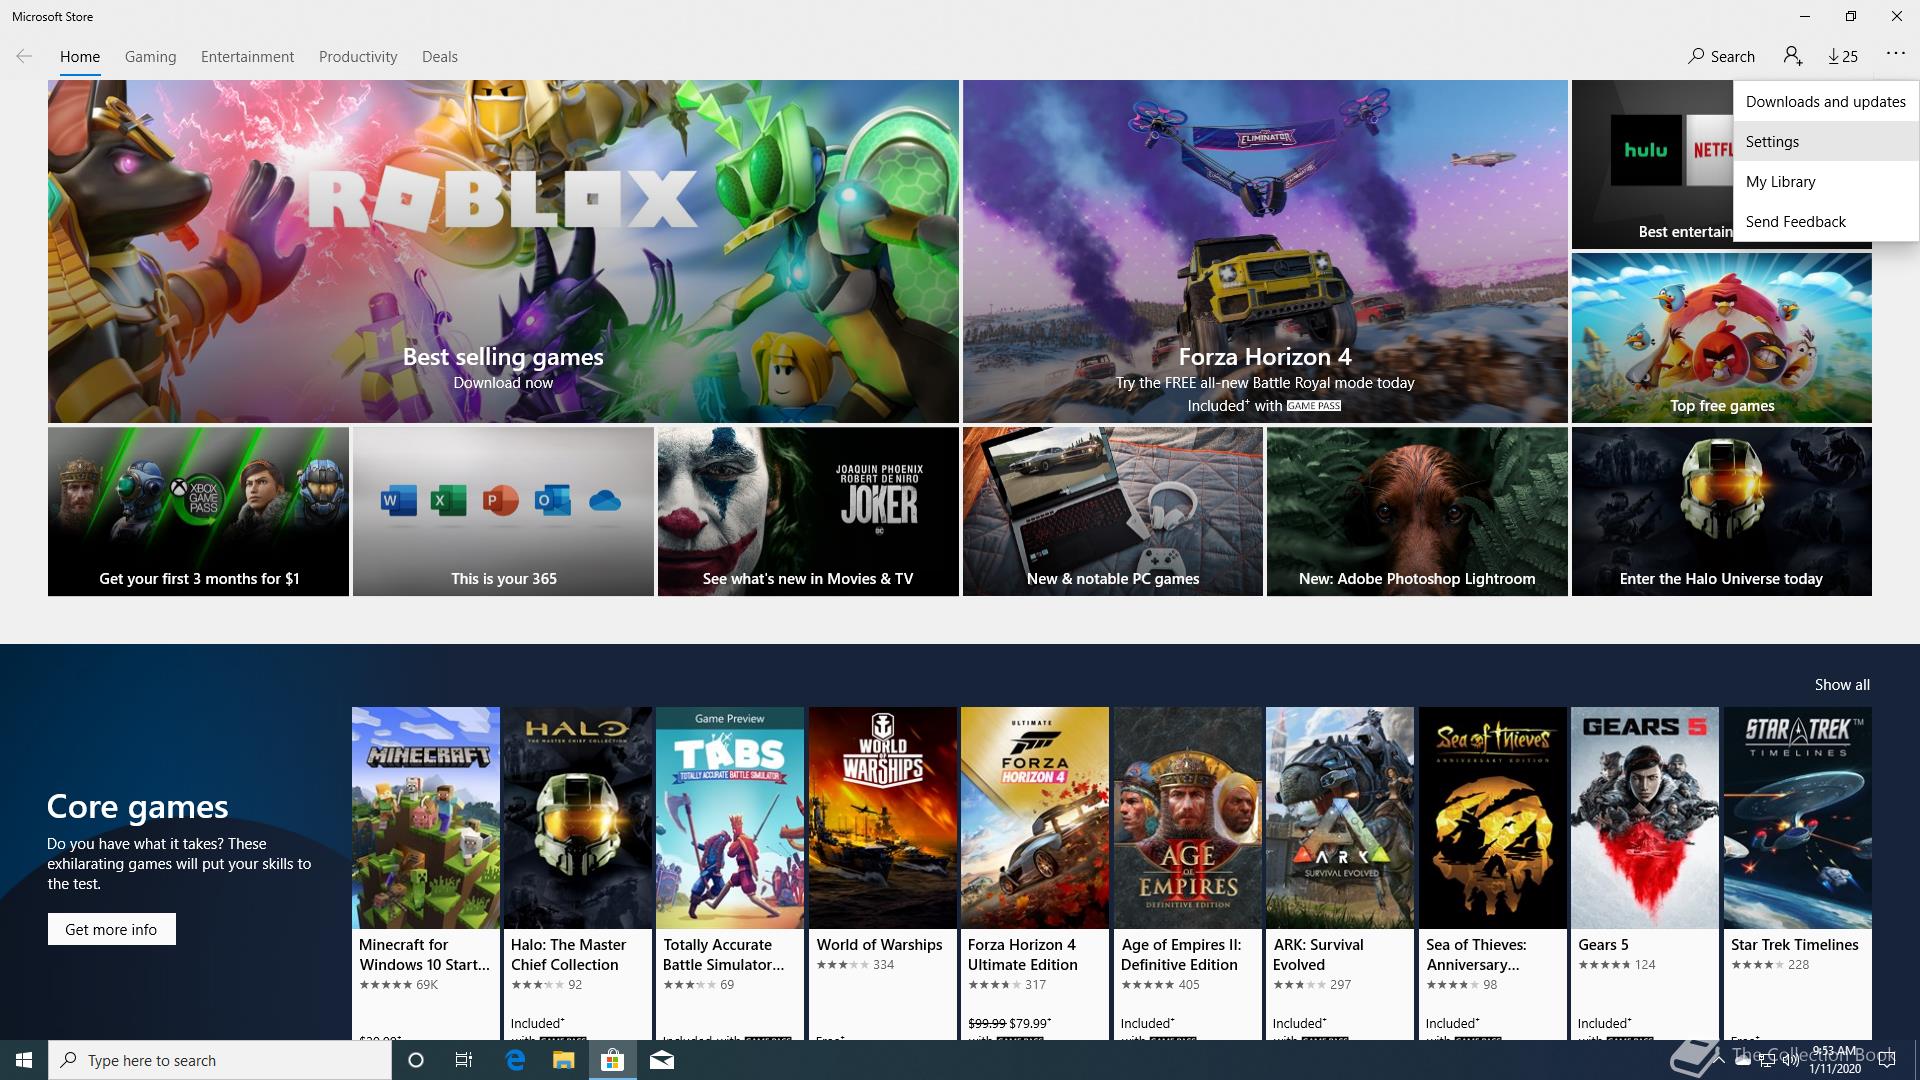The height and width of the screenshot is (1080, 1920).
Task: Open the Entertainment tab
Action: click(247, 57)
